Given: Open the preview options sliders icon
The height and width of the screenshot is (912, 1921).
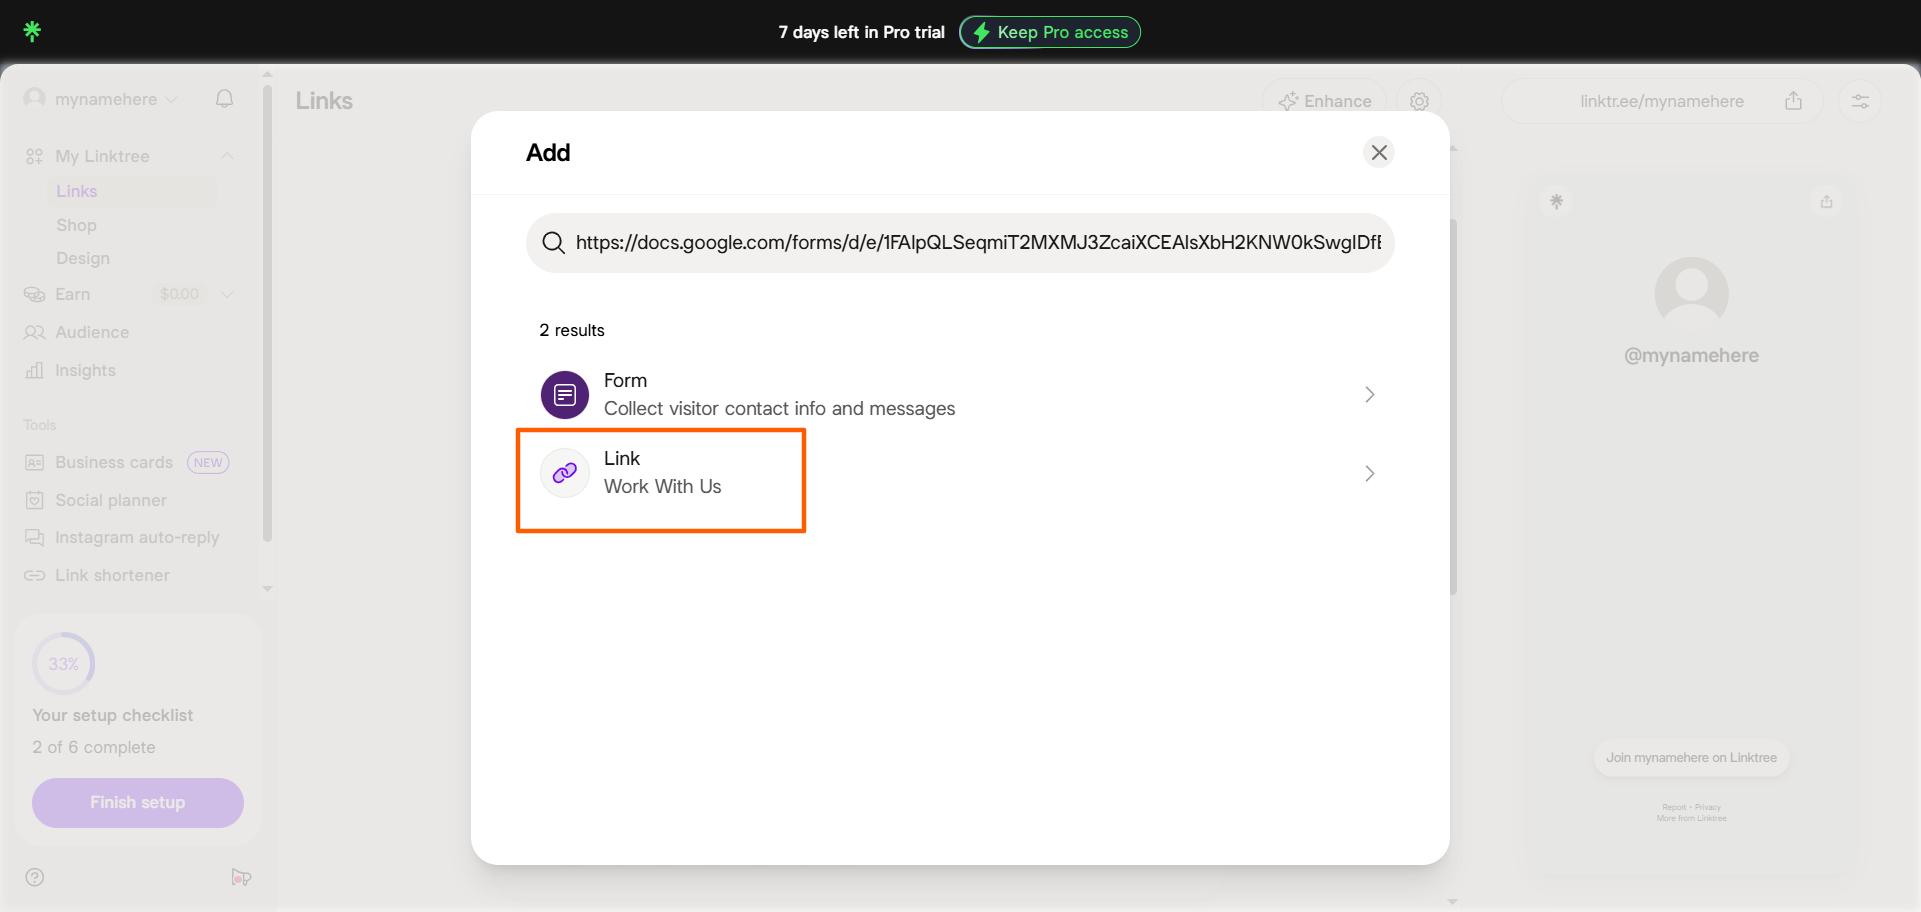Looking at the screenshot, I should [x=1860, y=101].
